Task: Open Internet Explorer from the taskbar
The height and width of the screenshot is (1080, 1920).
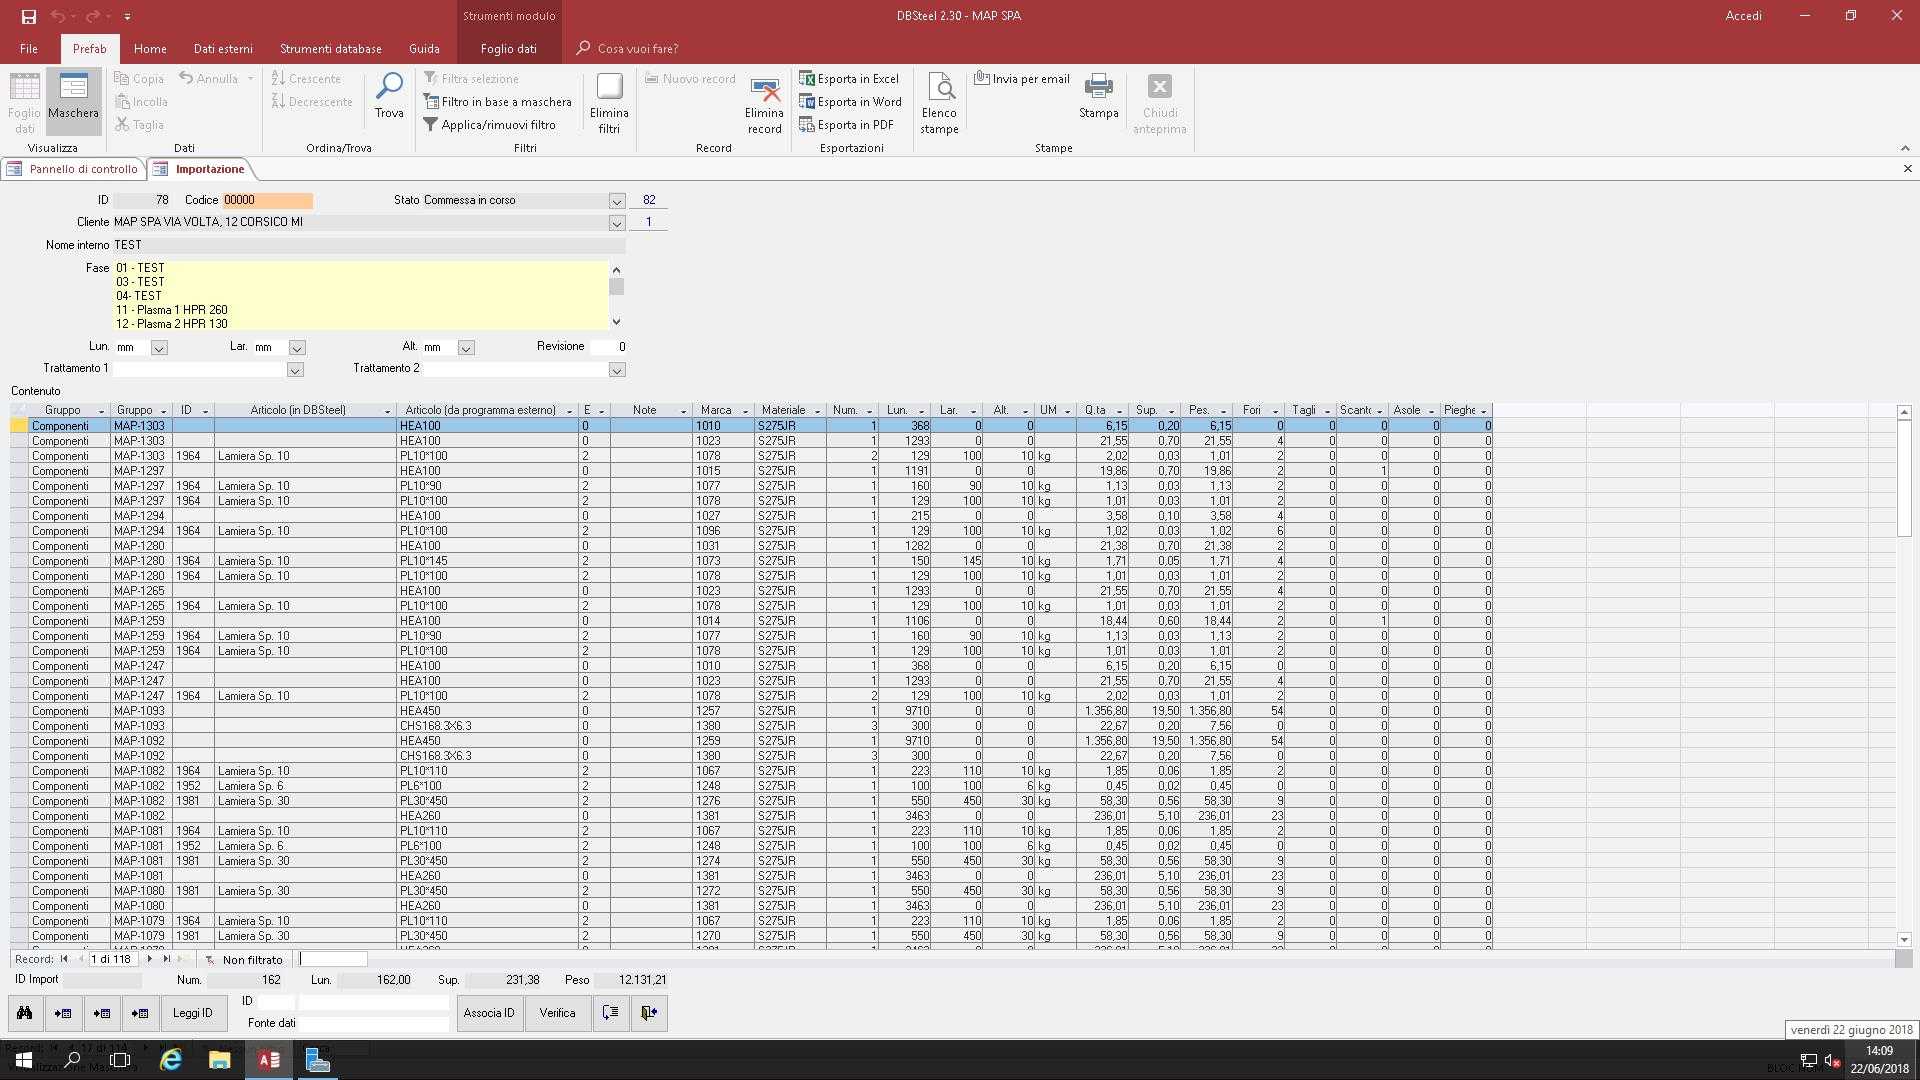Action: point(171,1060)
